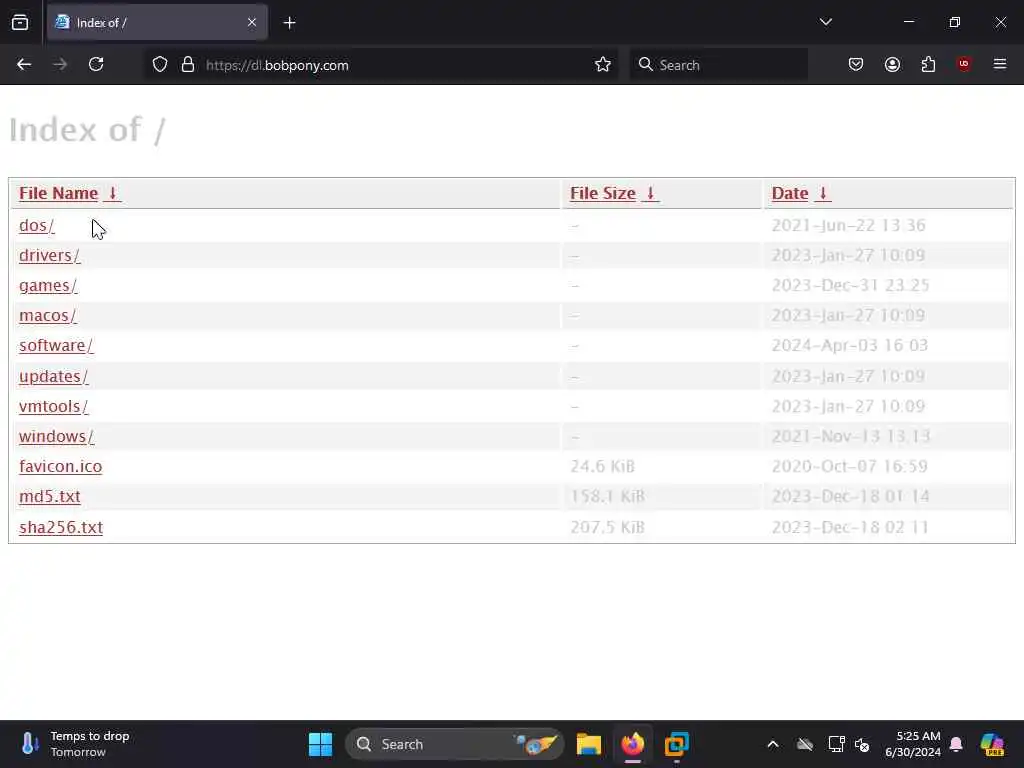Go forward one page
The height and width of the screenshot is (768, 1024).
tap(60, 65)
